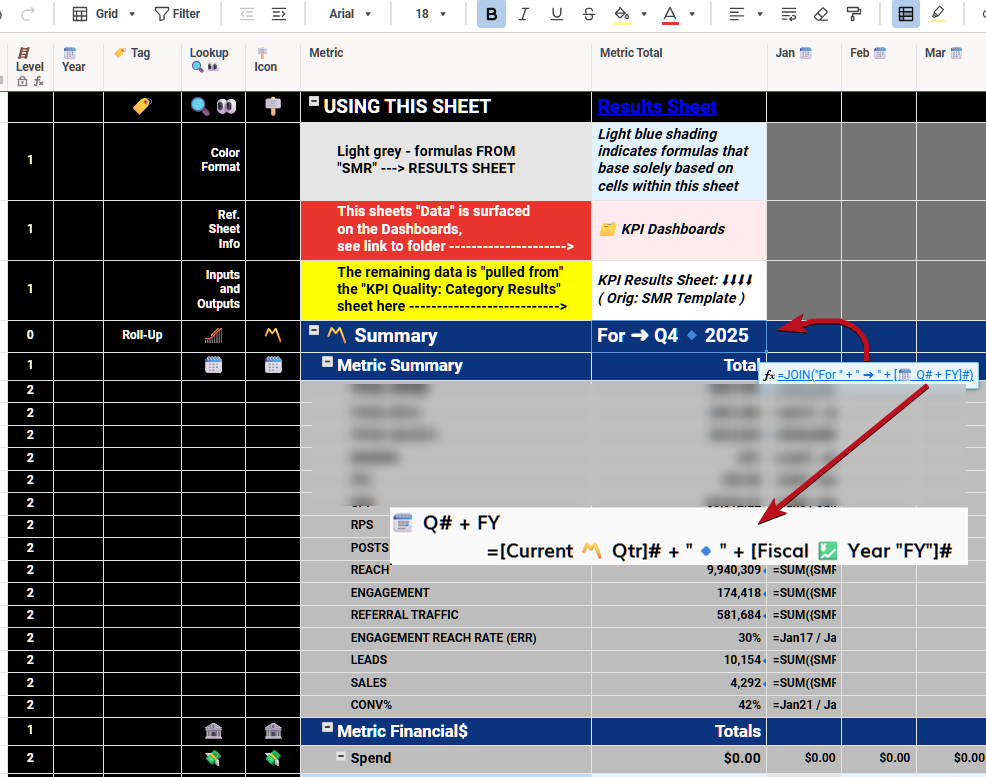Click the chart icon in the Roll-Up row
This screenshot has width=986, height=777.
(x=213, y=335)
